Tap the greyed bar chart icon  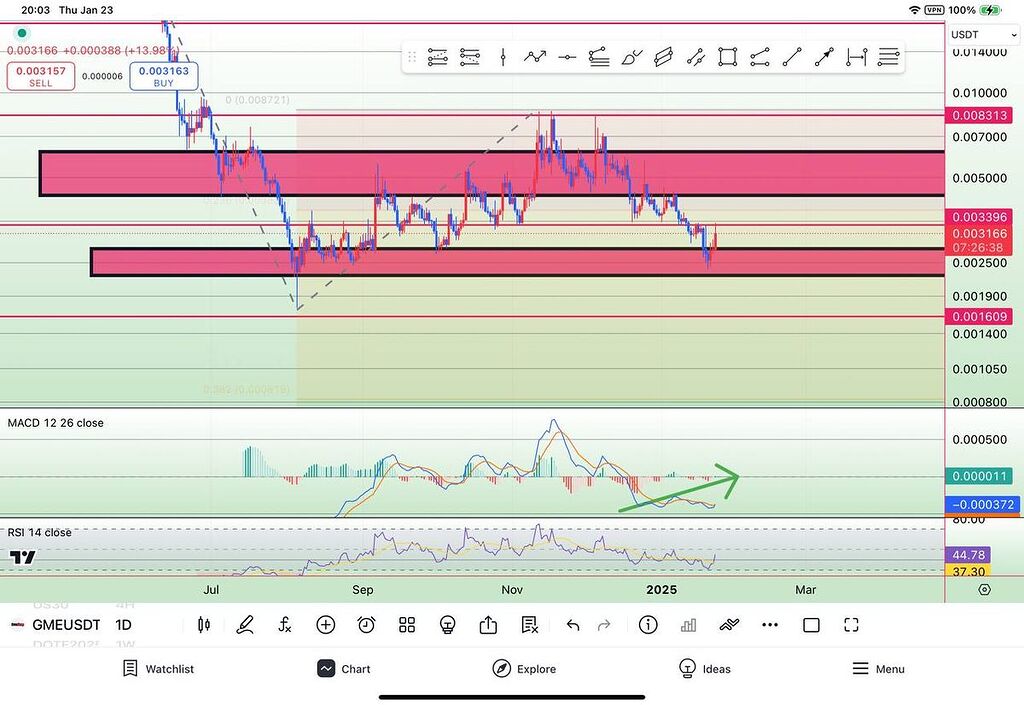coord(688,625)
